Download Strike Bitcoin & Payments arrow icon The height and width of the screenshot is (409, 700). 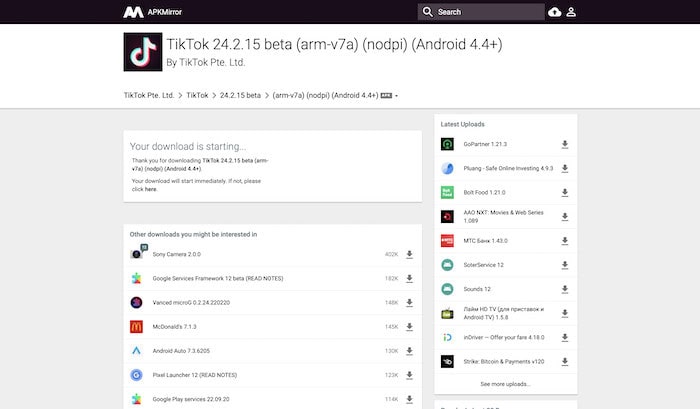[565, 361]
